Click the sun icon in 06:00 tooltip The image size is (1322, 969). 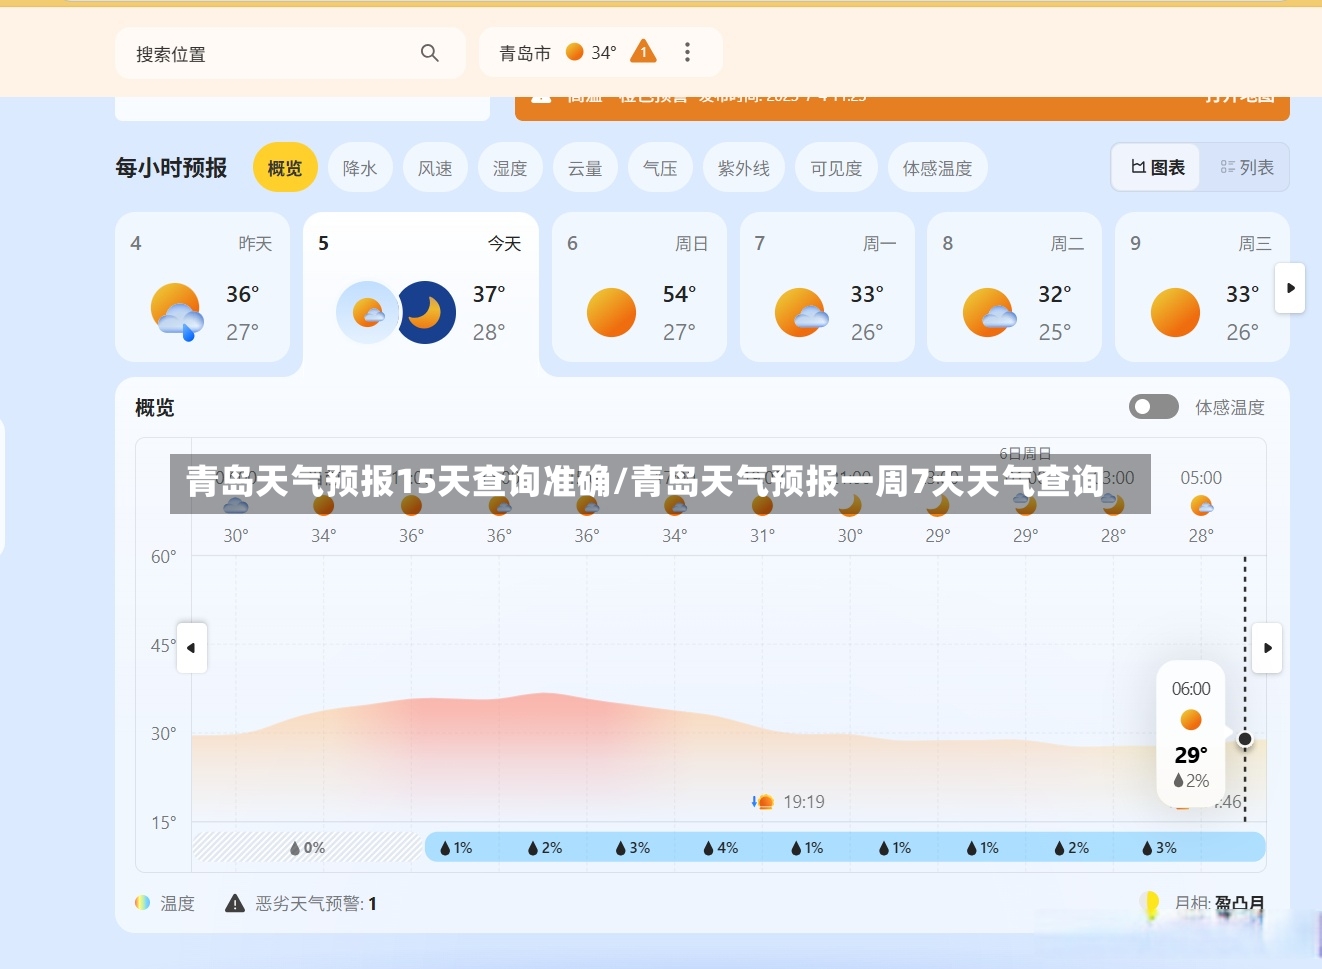click(1191, 720)
